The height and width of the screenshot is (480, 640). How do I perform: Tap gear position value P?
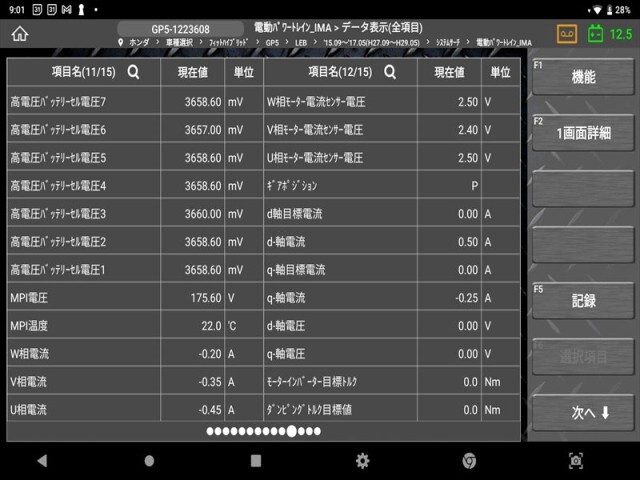pyautogui.click(x=474, y=186)
